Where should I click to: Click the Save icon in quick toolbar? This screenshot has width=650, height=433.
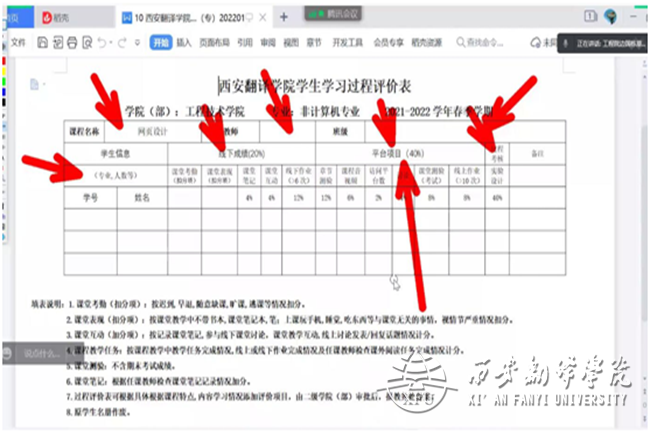click(x=42, y=42)
